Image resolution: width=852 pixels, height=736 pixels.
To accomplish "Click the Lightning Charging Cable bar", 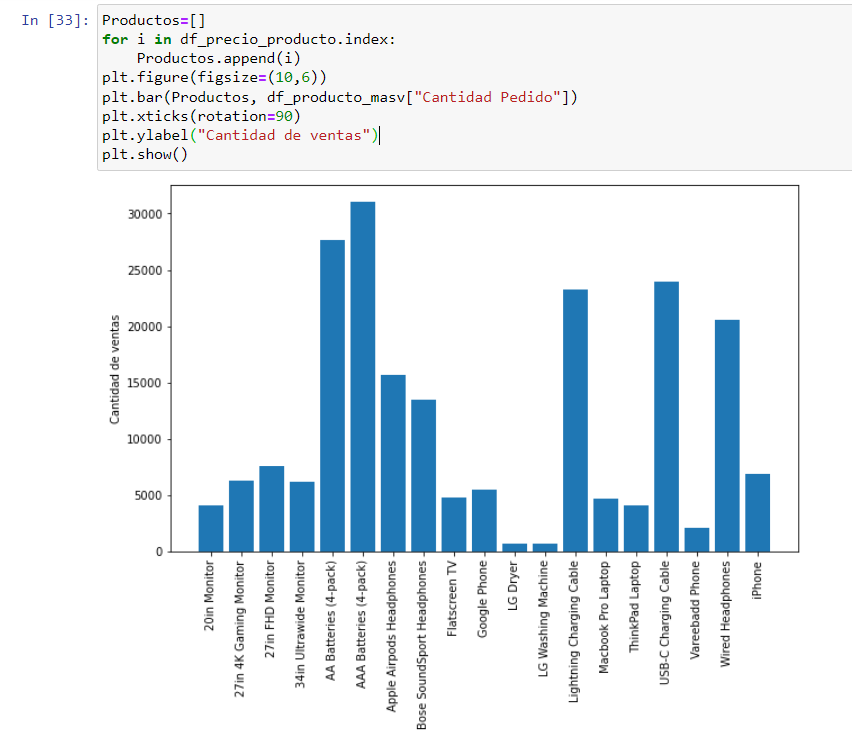I will click(x=575, y=420).
